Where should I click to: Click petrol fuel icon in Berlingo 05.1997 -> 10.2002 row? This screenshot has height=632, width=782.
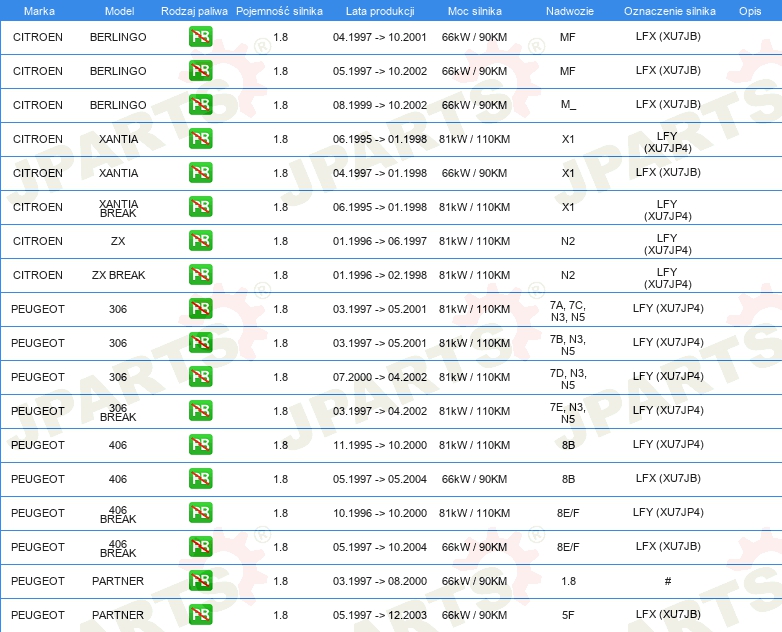click(x=200, y=70)
